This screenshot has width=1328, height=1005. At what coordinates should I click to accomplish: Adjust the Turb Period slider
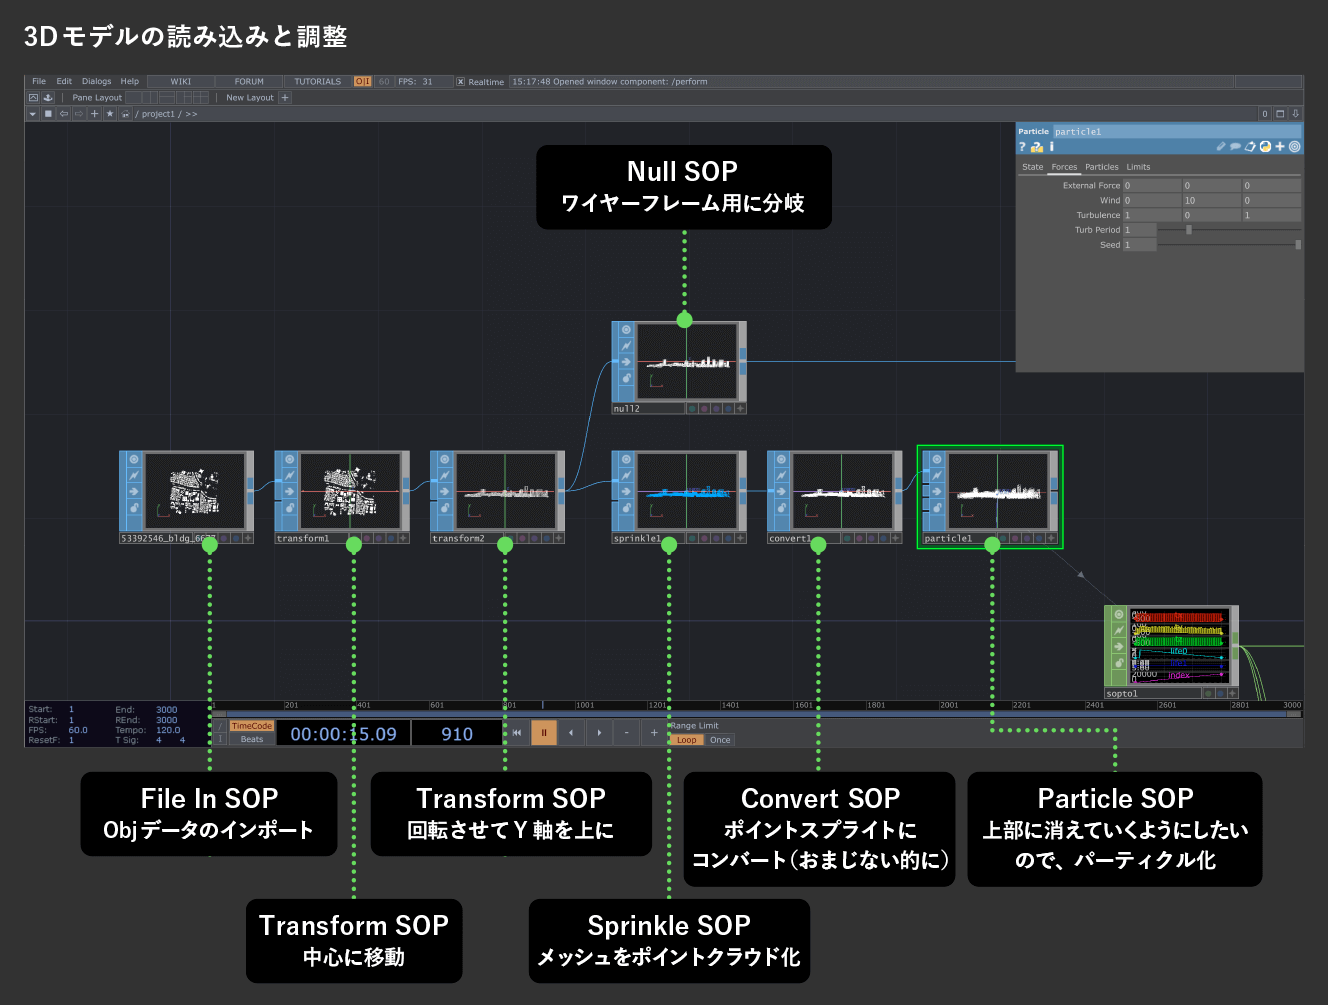[x=1230, y=230]
